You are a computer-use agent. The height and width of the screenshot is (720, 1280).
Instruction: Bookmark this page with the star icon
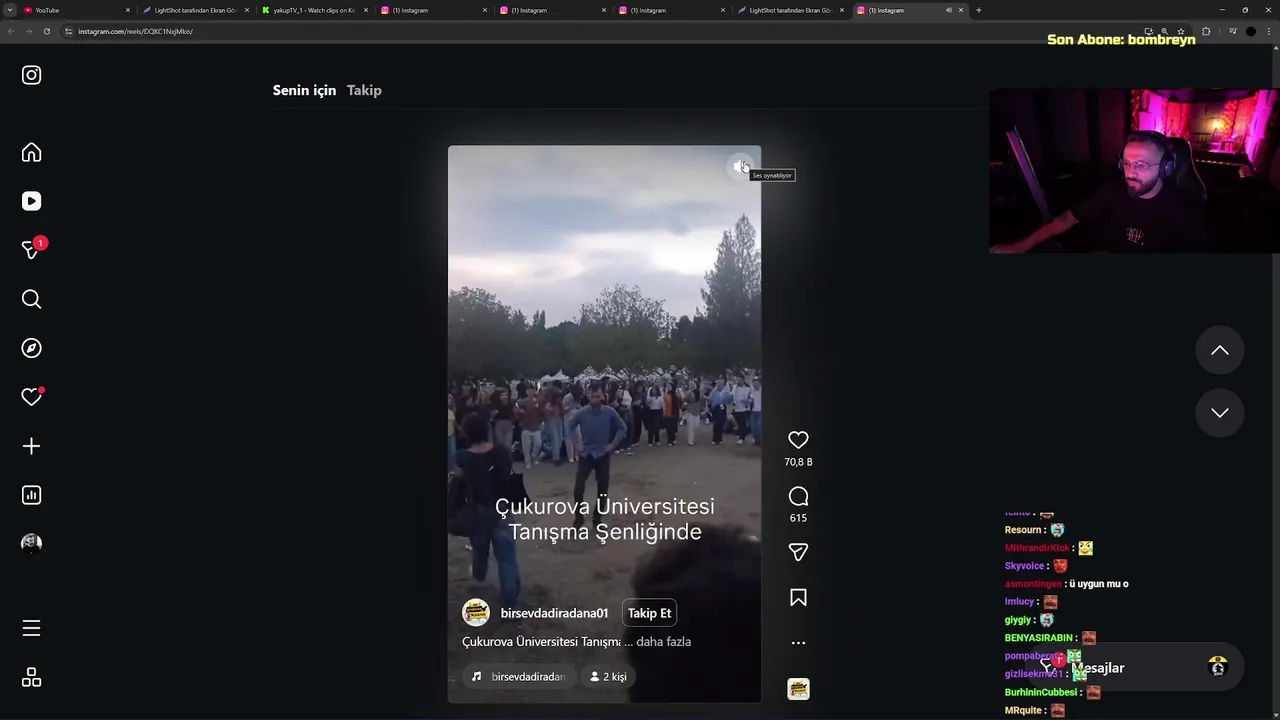[x=1180, y=31]
